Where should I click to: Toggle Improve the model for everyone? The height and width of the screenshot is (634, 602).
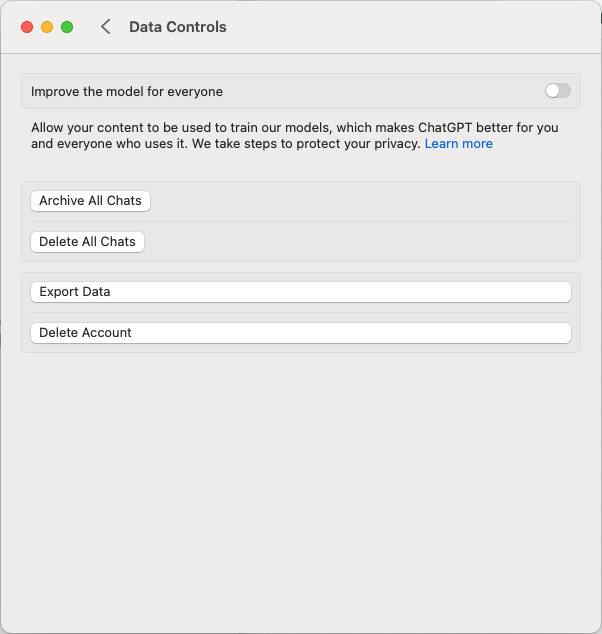point(558,91)
